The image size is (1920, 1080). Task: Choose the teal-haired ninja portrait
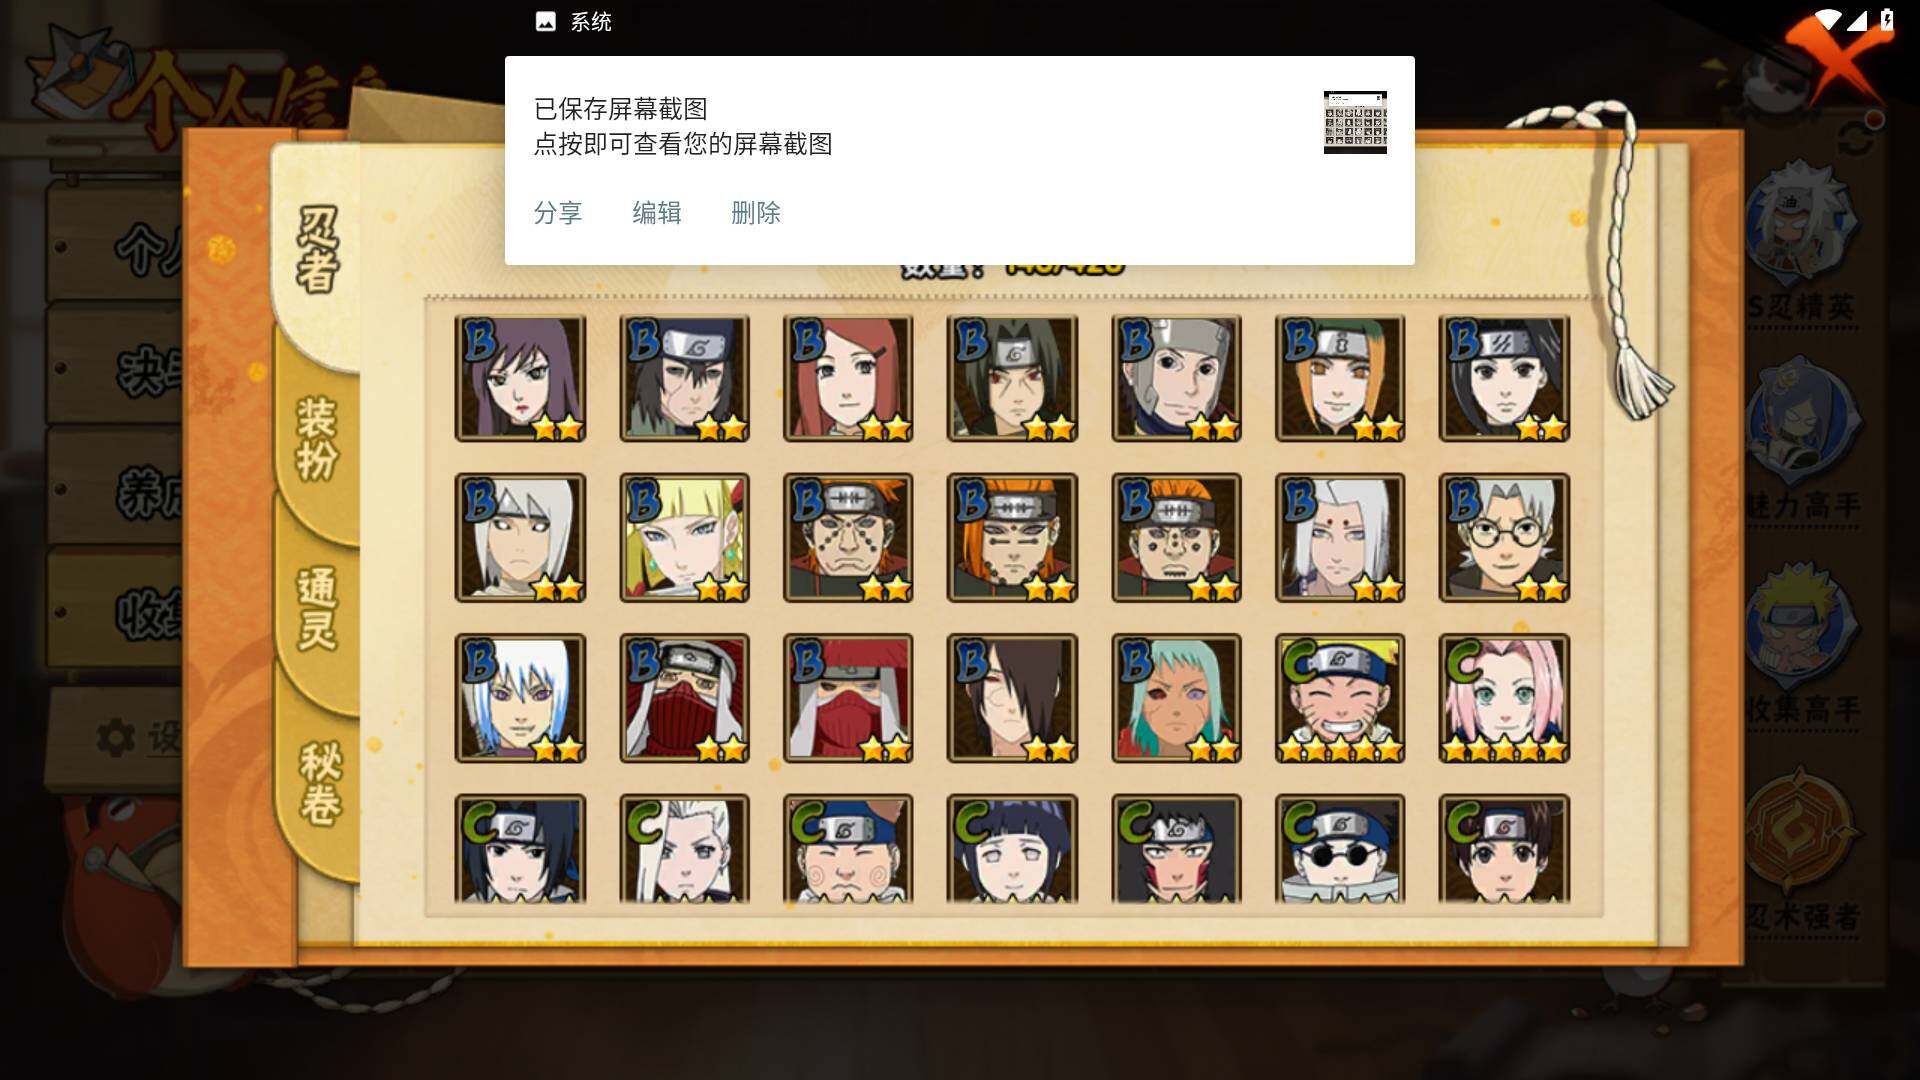[1176, 698]
